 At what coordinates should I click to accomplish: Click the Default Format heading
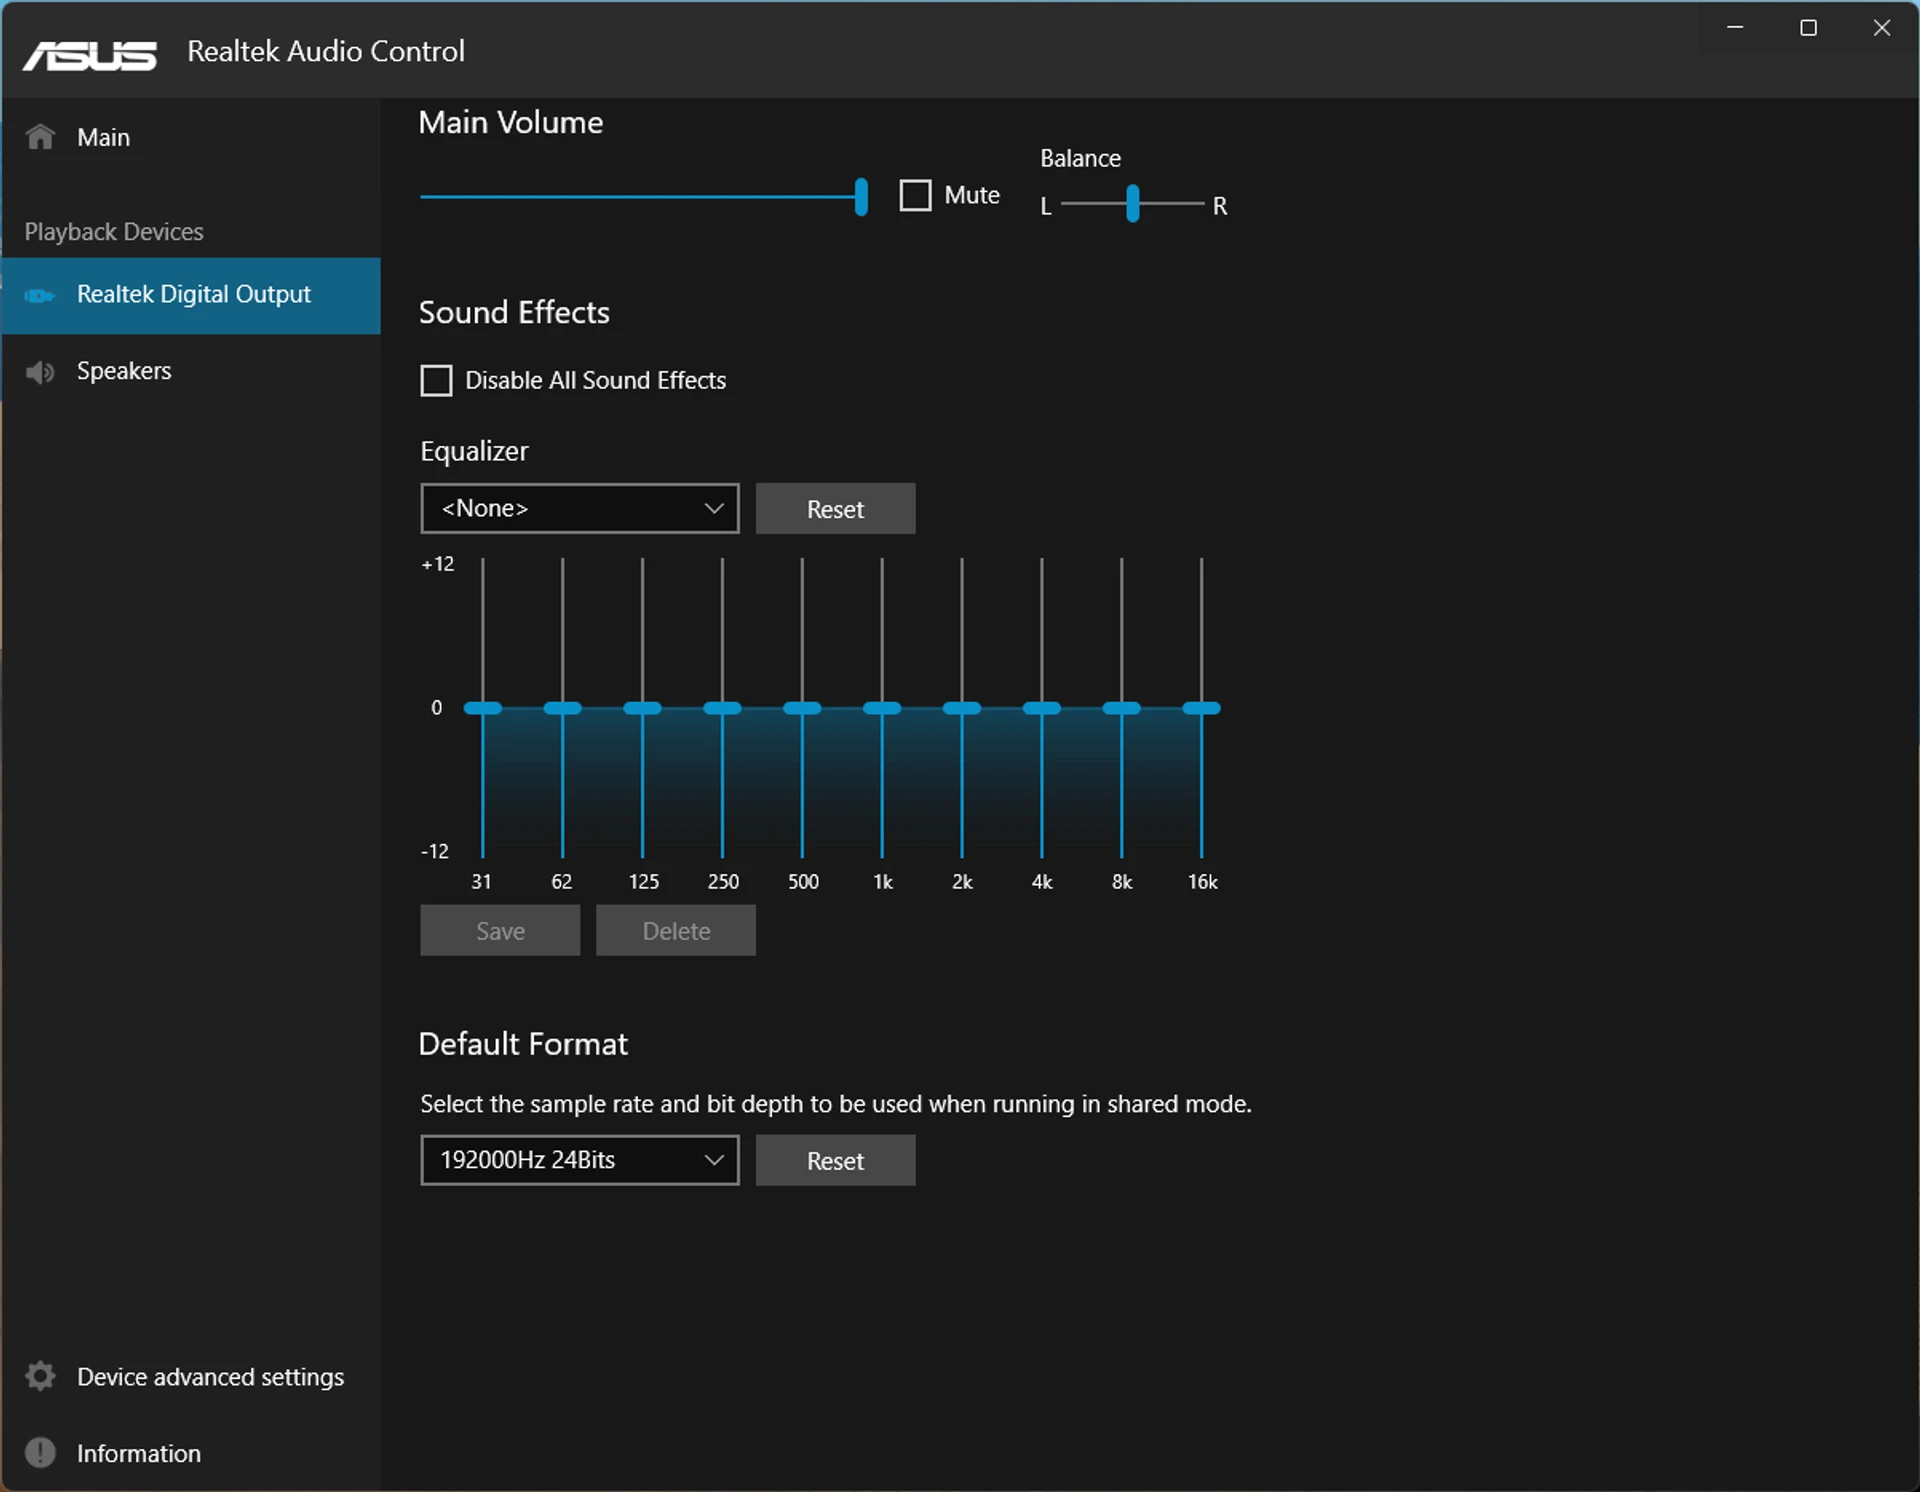pyautogui.click(x=523, y=1044)
